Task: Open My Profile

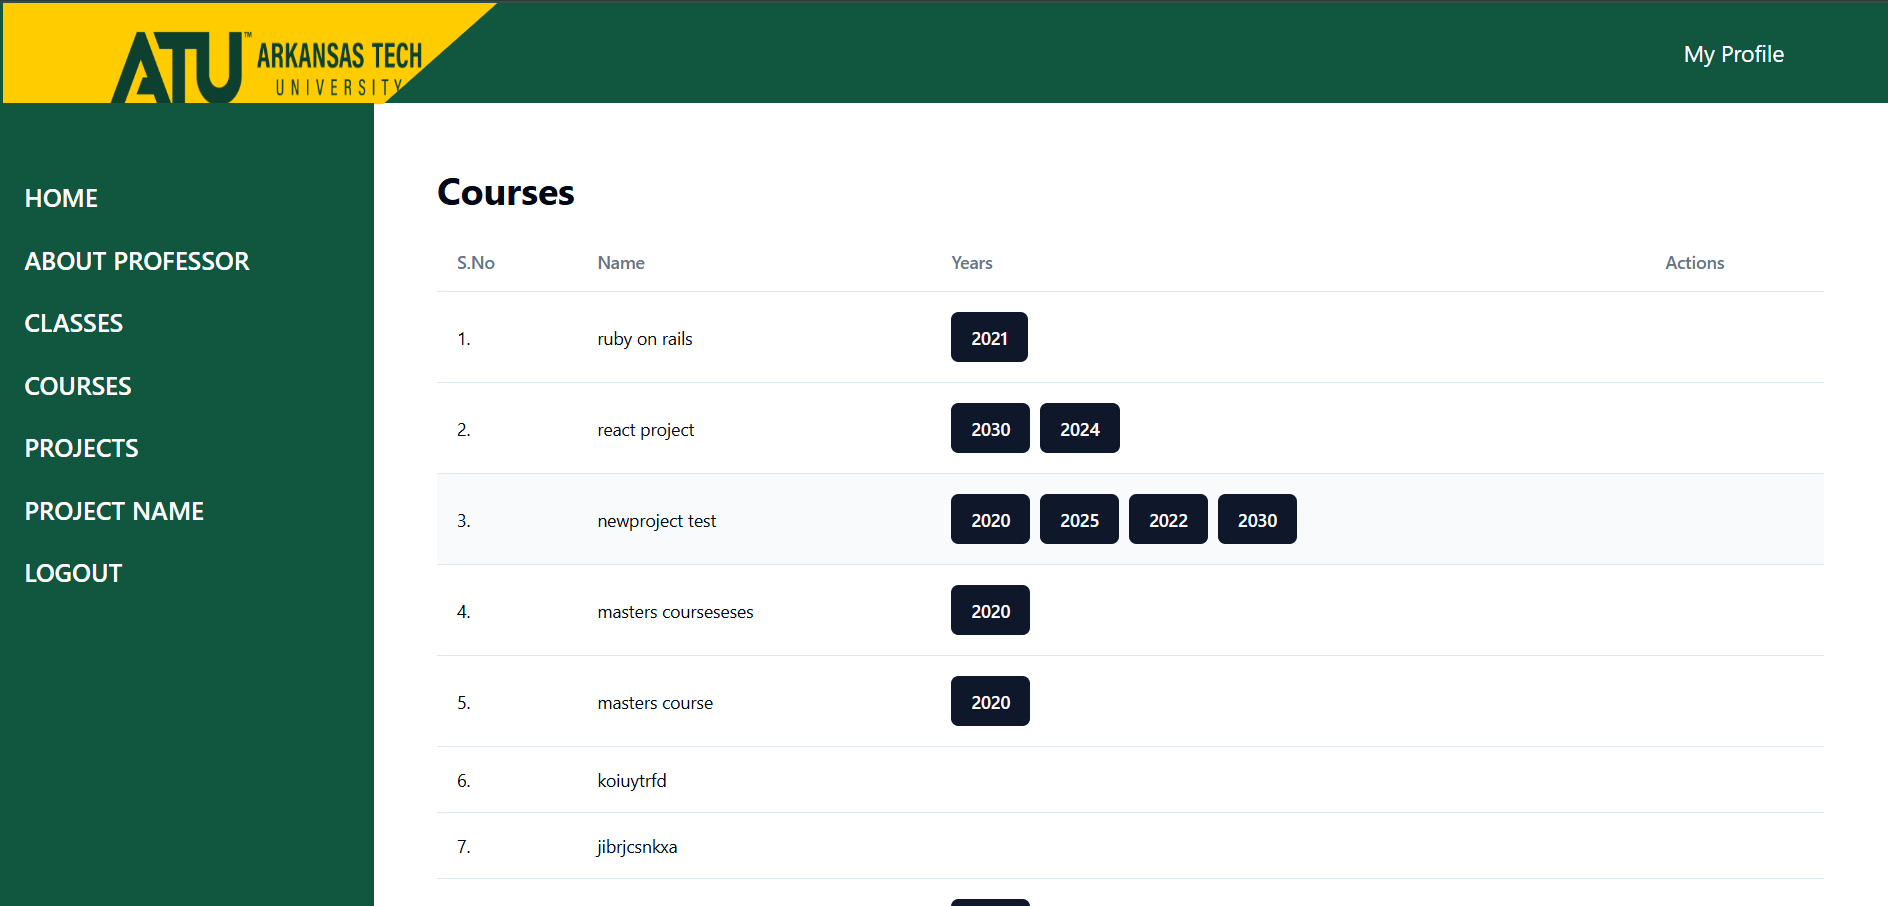Action: [1733, 54]
